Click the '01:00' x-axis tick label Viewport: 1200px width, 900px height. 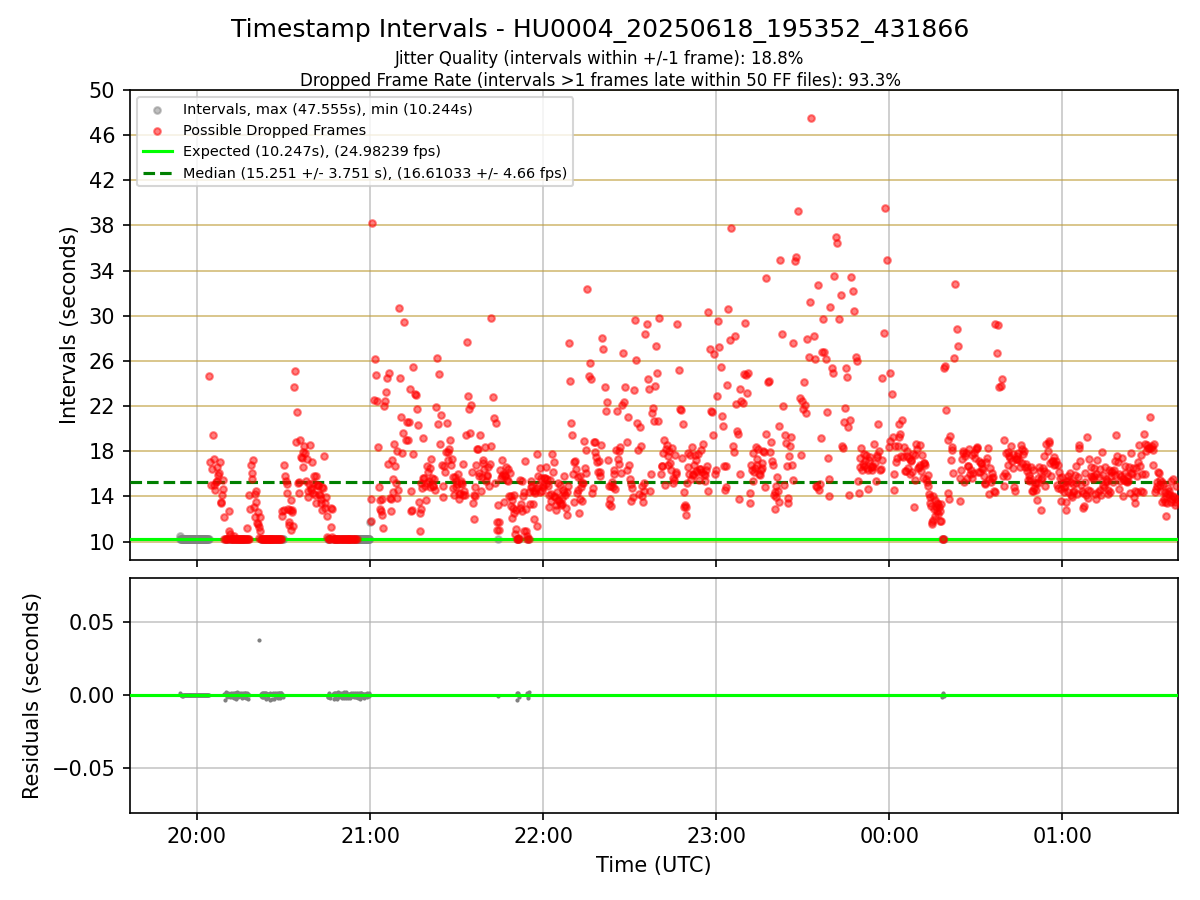1062,834
